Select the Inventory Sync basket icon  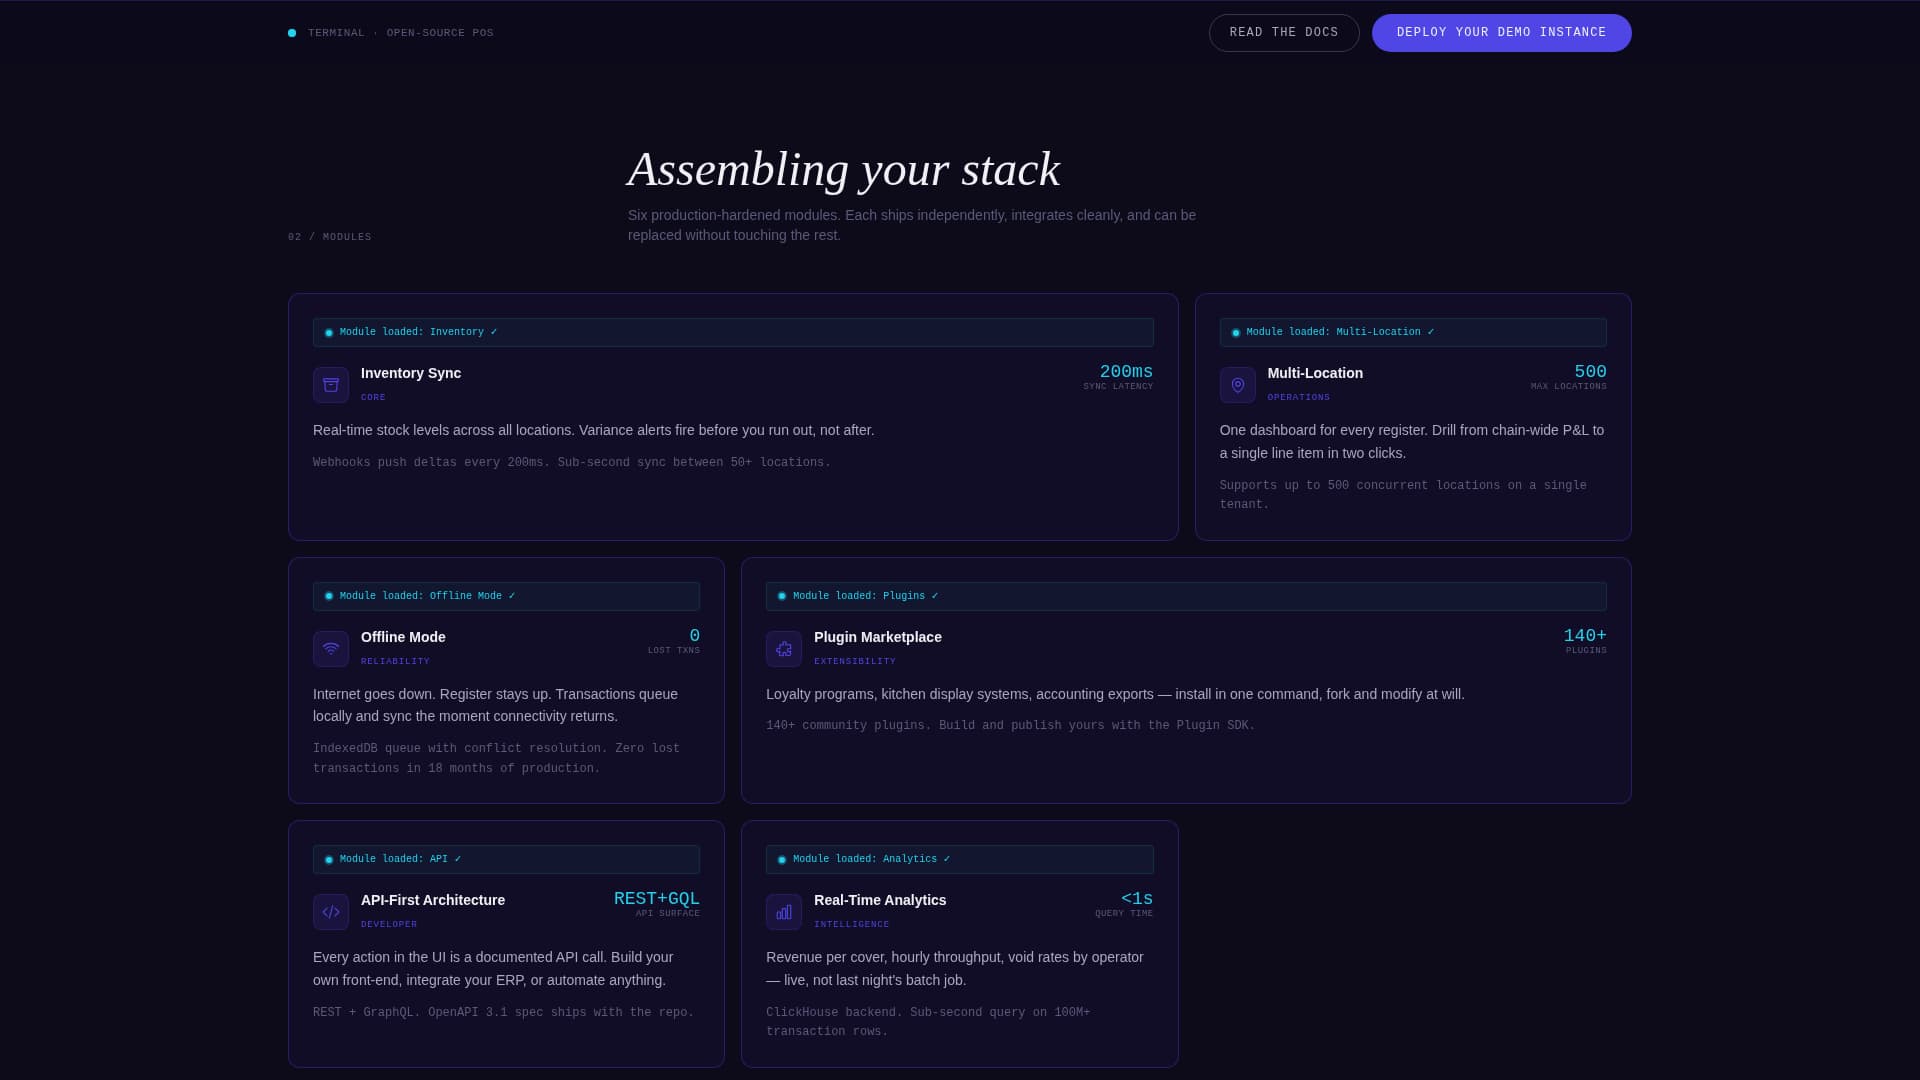coord(330,384)
